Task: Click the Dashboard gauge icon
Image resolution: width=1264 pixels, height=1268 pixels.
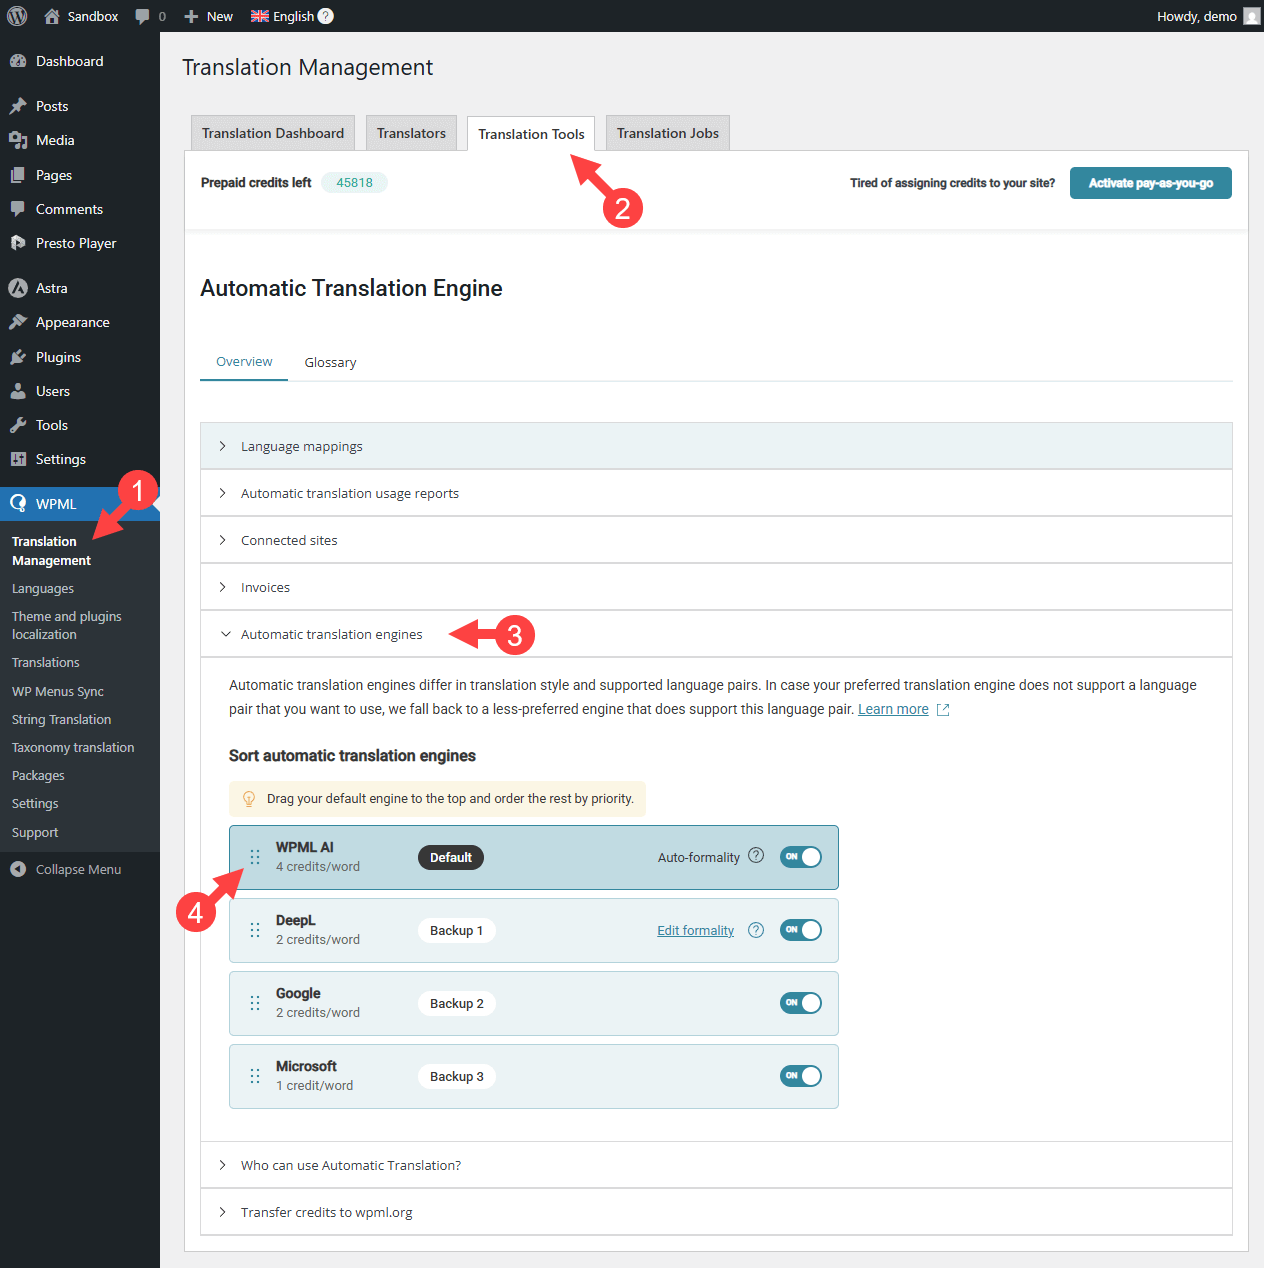Action: (18, 61)
